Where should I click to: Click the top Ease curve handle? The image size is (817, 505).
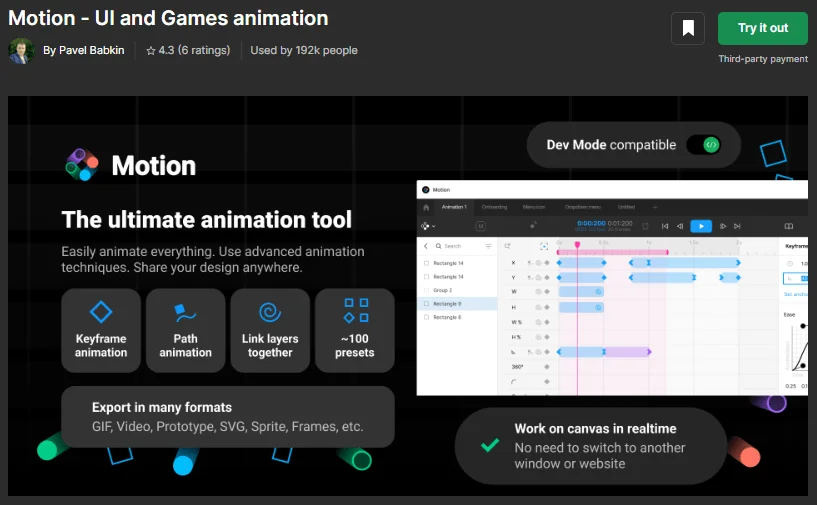pos(803,326)
